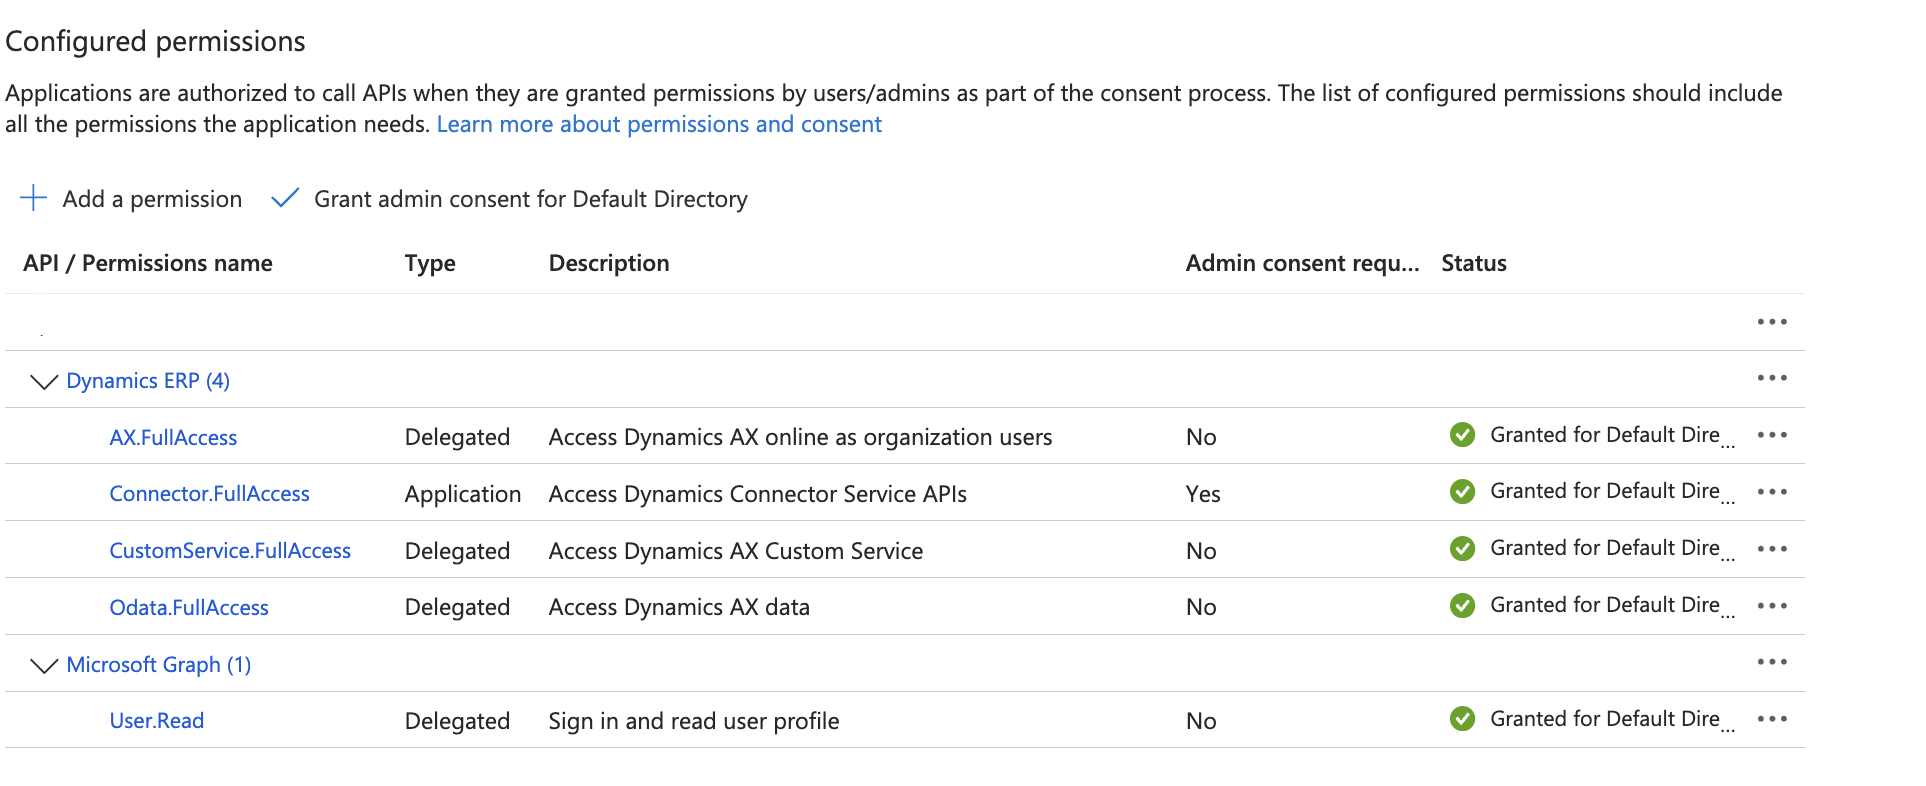This screenshot has height=786, width=1926.
Task: Click Access Dynamics AX Custom Service description
Action: (x=736, y=551)
